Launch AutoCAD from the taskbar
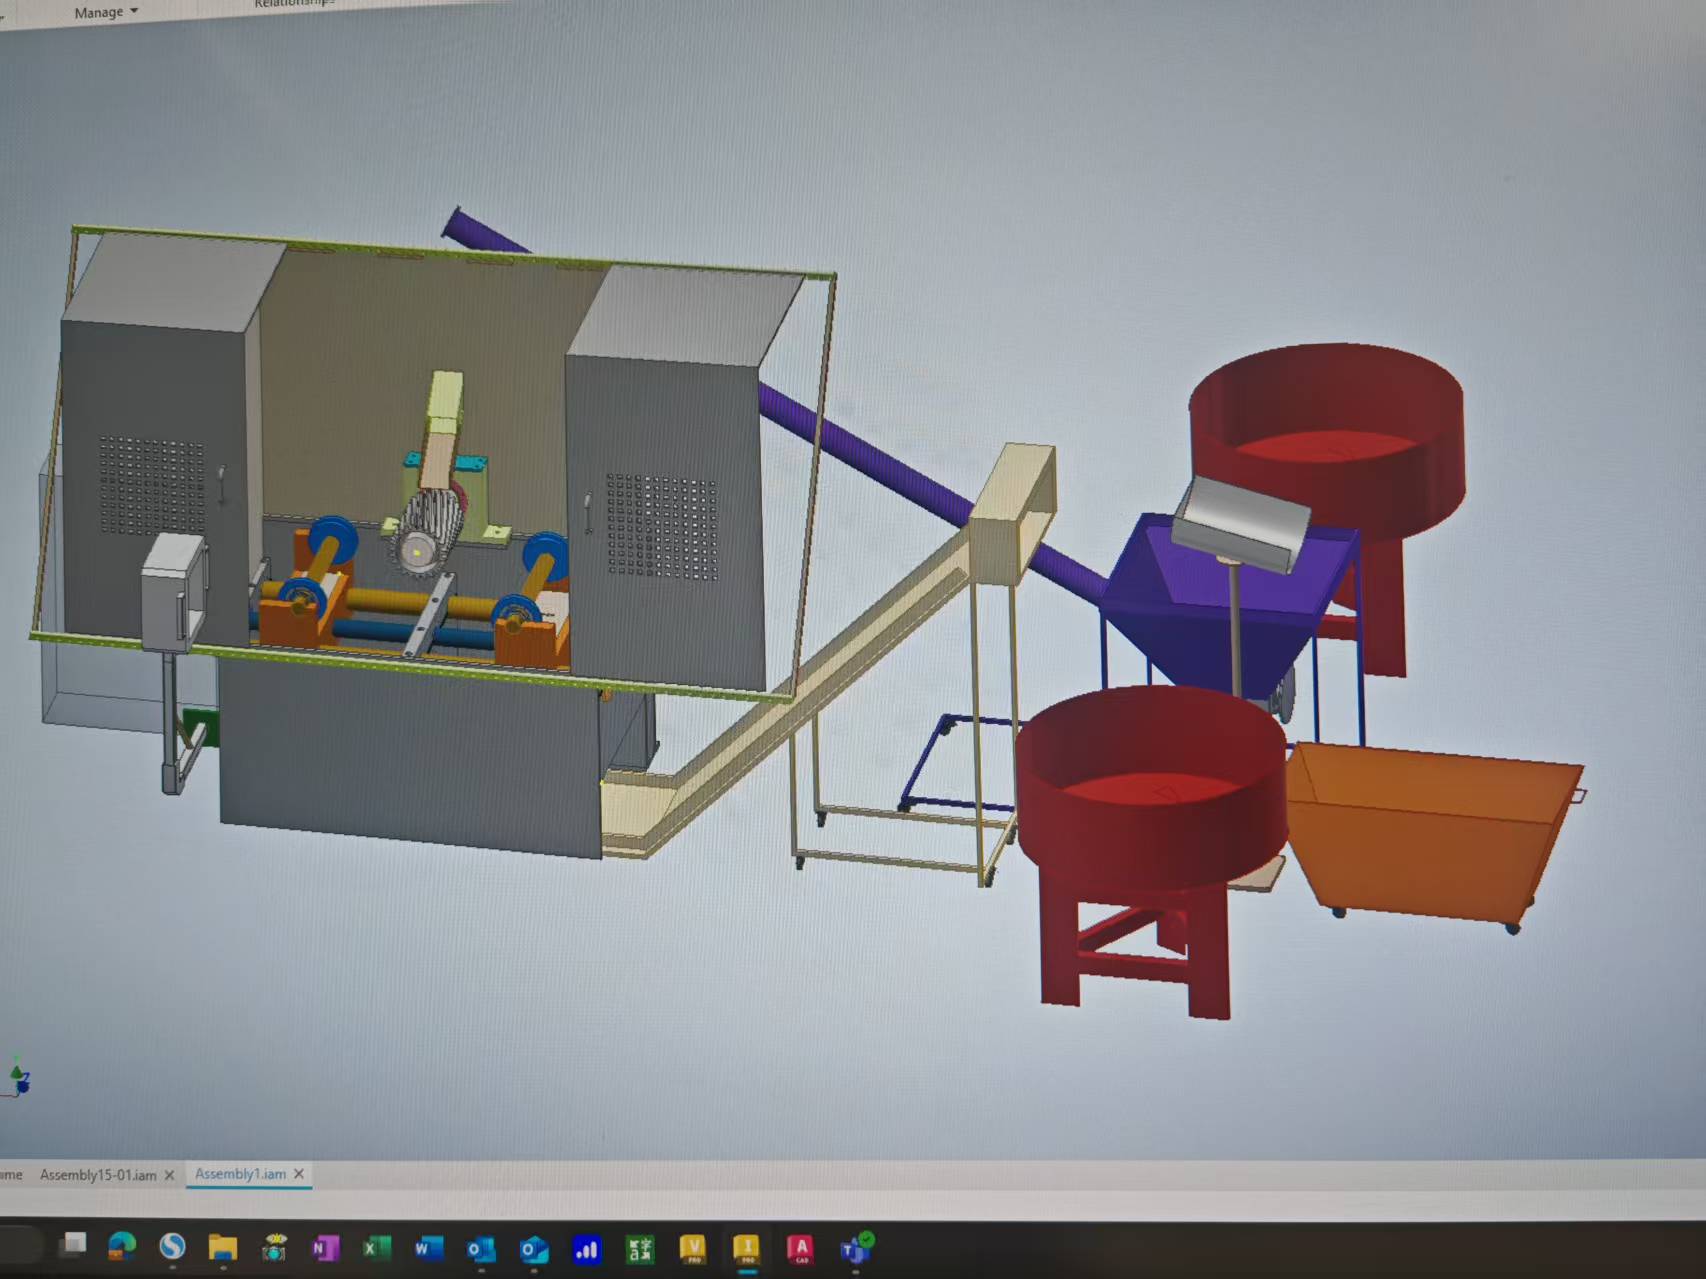The image size is (1706, 1279). [x=800, y=1248]
